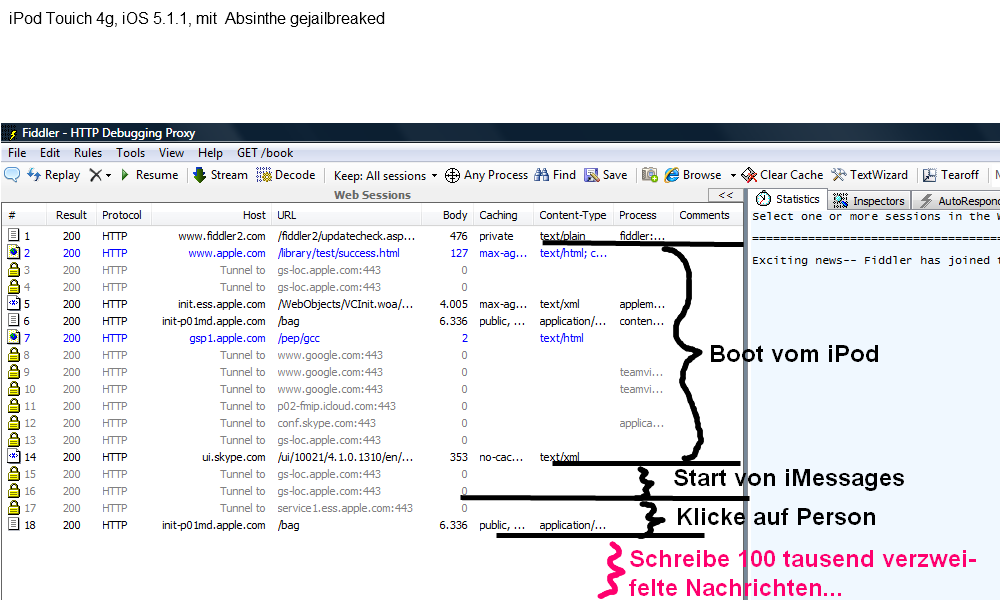Click the Browse button
The width and height of the screenshot is (1000, 600).
(x=693, y=175)
